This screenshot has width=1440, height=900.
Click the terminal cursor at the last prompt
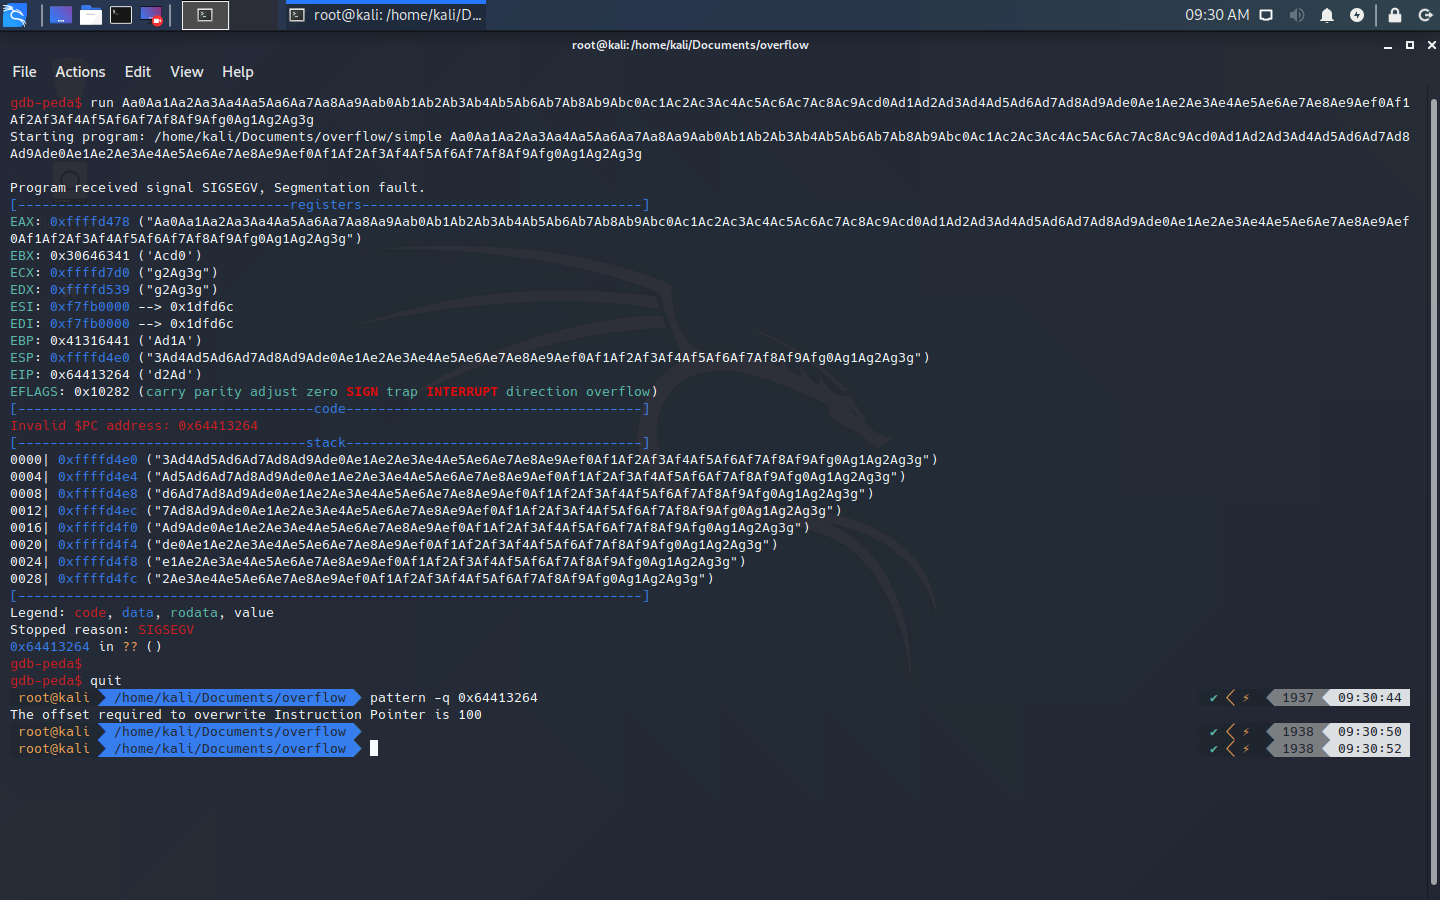[374, 748]
